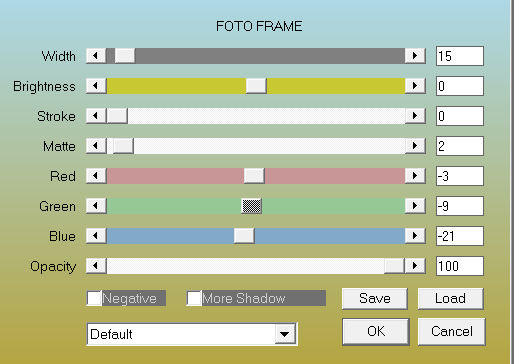Click the Blue value field showing -21
This screenshot has width=514, height=364.
pos(460,236)
